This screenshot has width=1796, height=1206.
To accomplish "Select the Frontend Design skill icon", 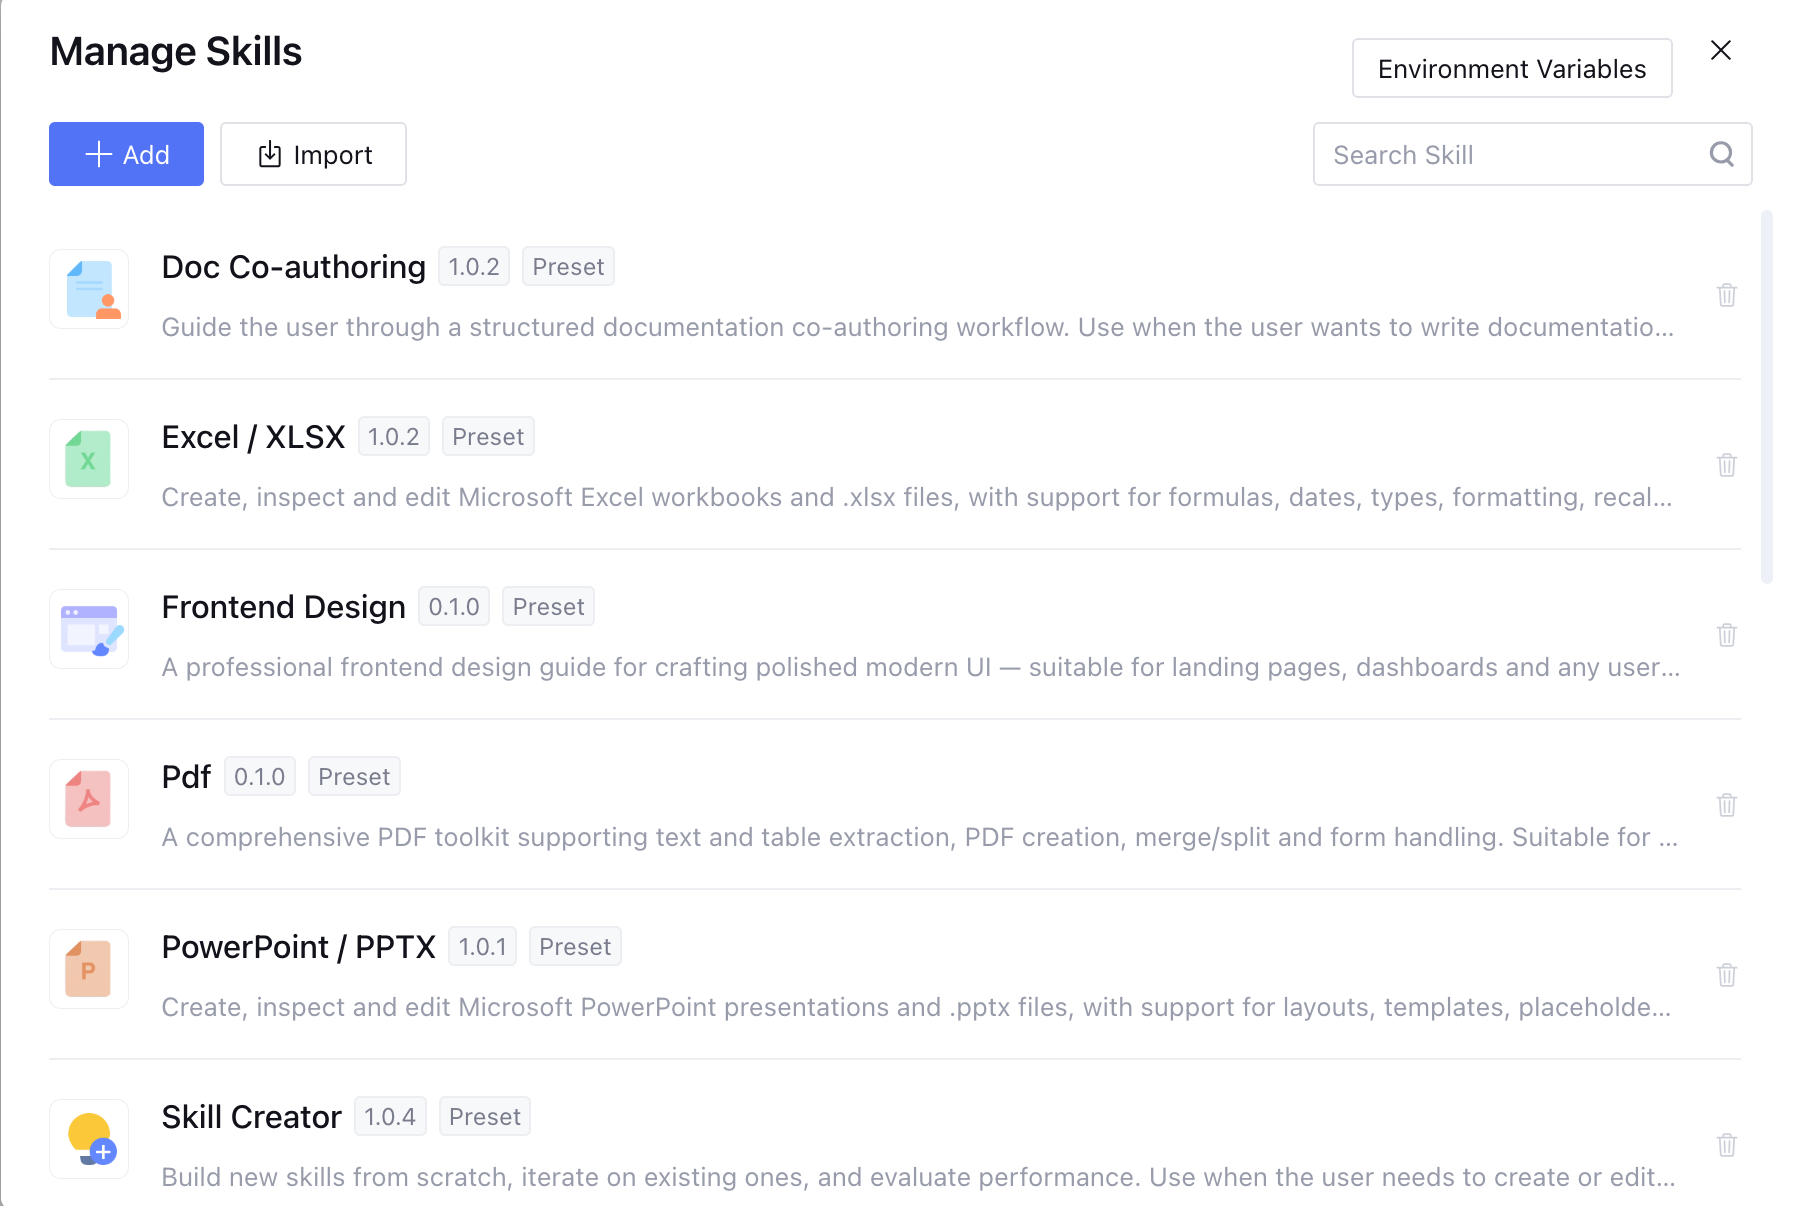I will tap(89, 629).
